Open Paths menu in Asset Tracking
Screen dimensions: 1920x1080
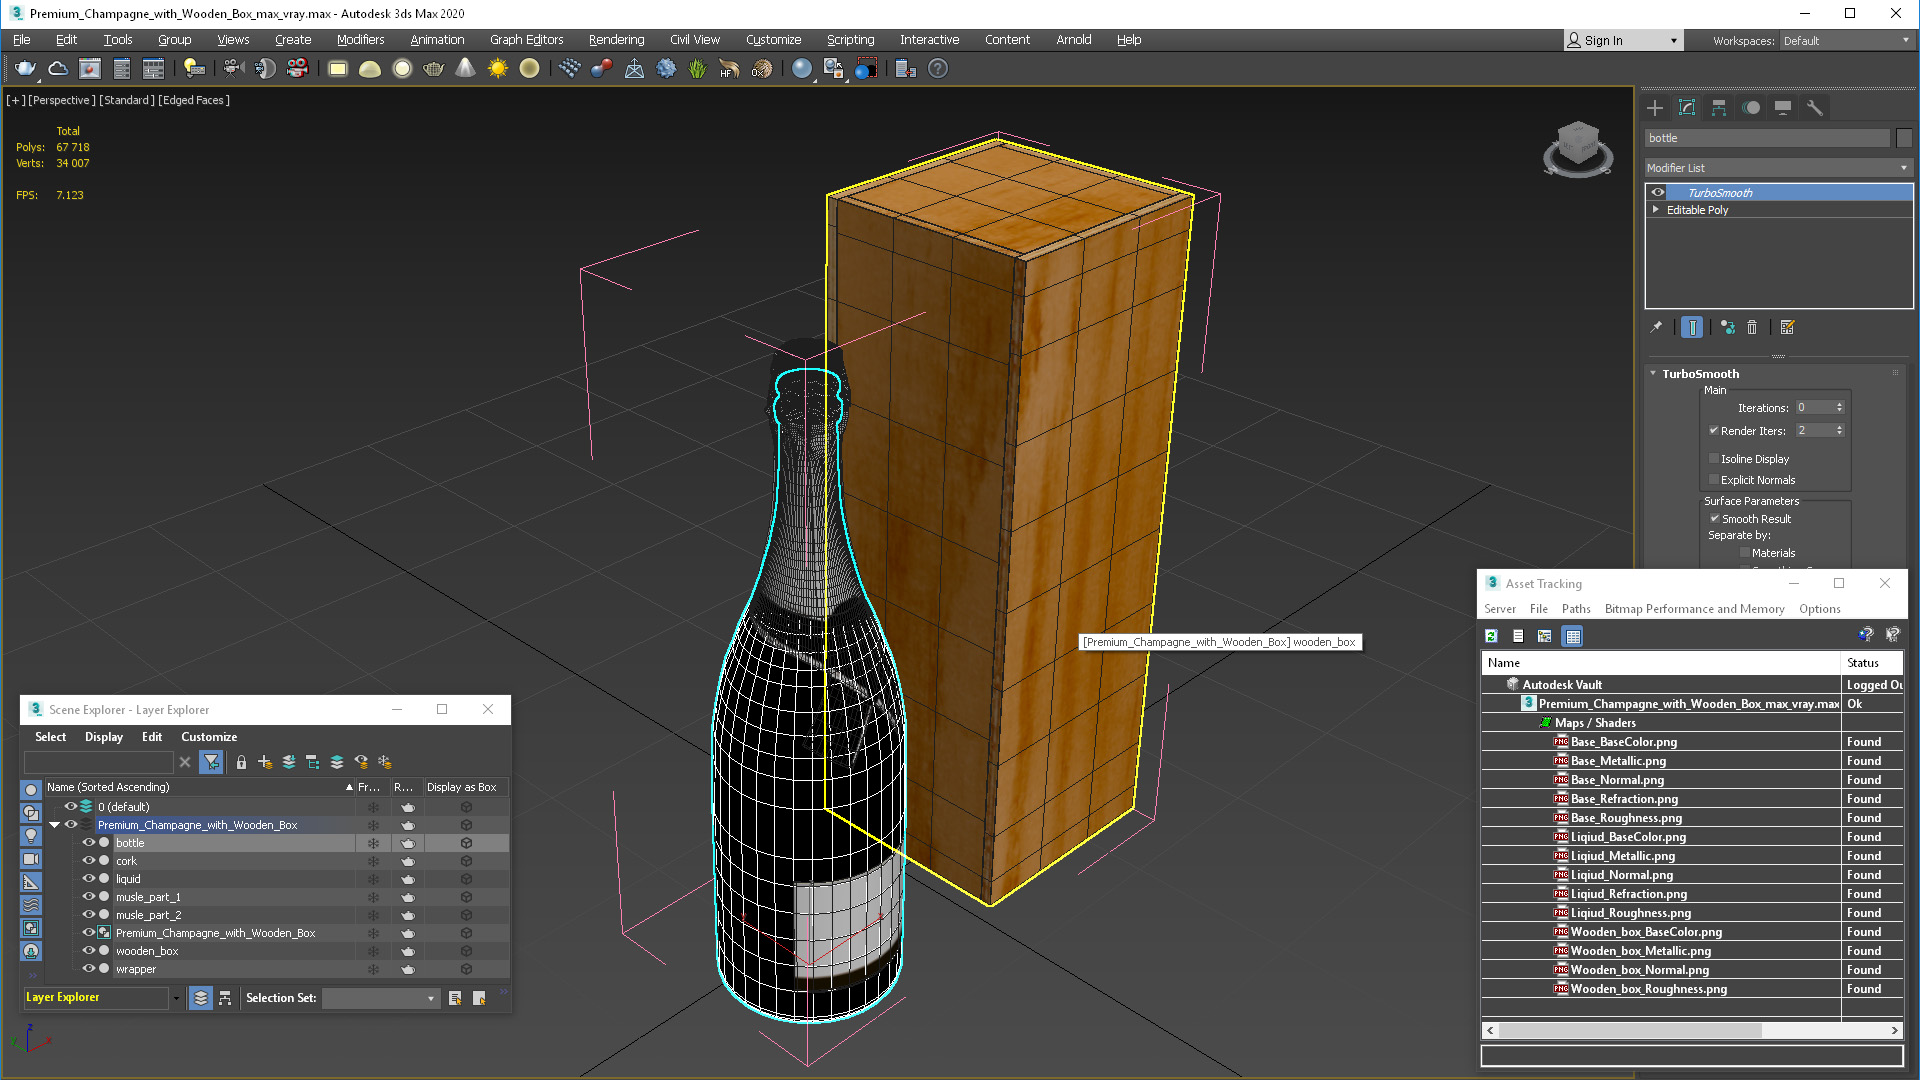(x=1575, y=609)
